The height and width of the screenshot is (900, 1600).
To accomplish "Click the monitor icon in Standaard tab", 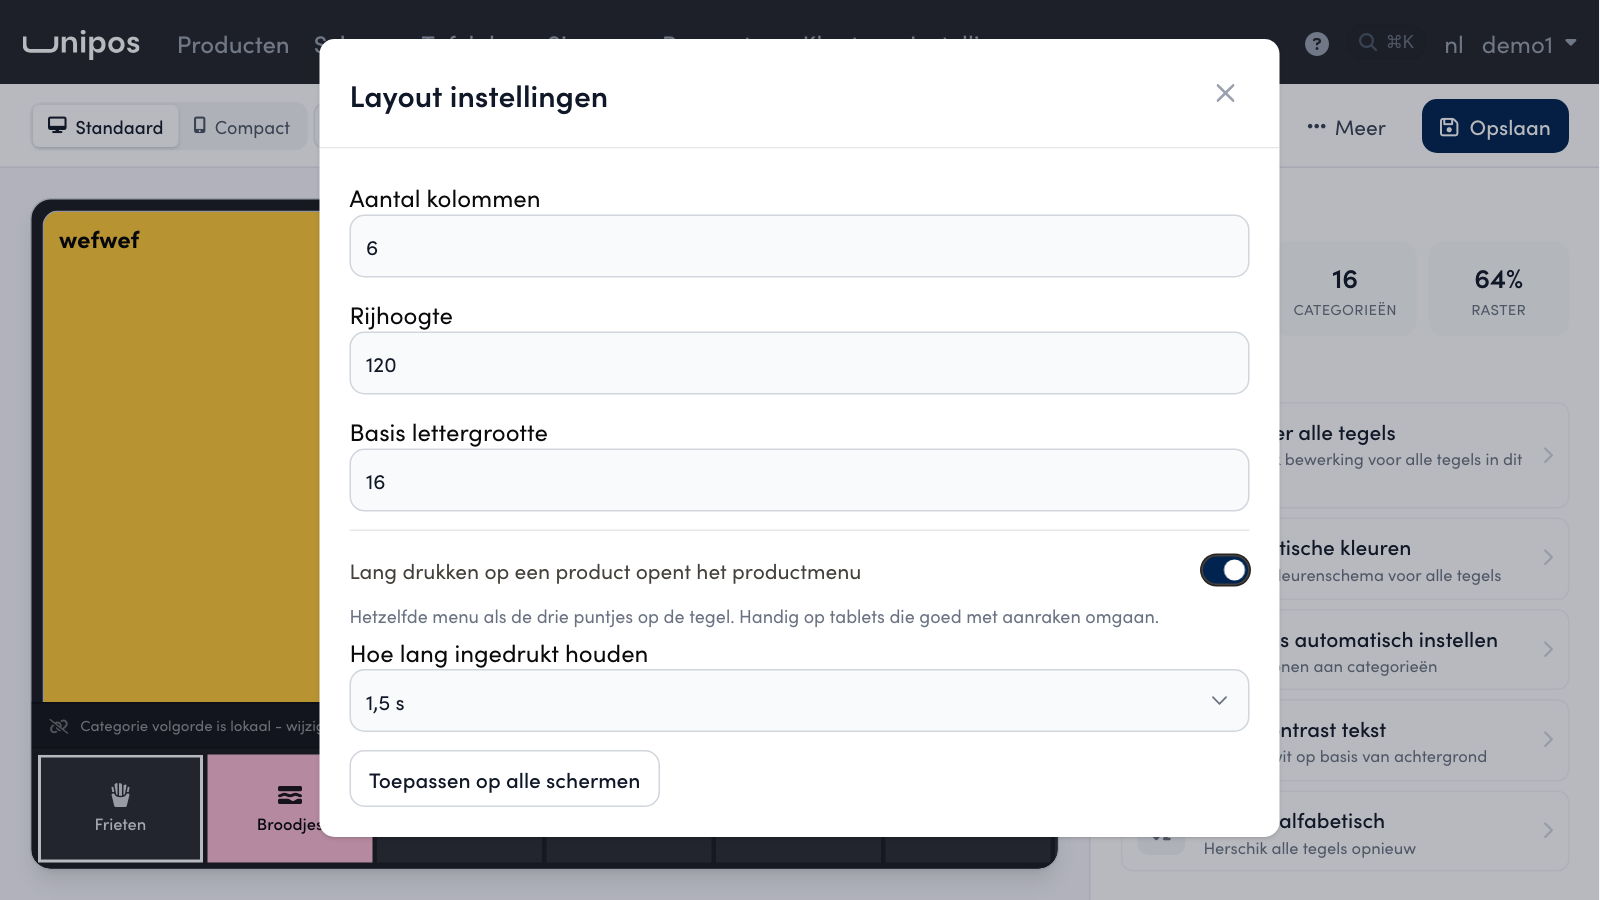I will 57,126.
